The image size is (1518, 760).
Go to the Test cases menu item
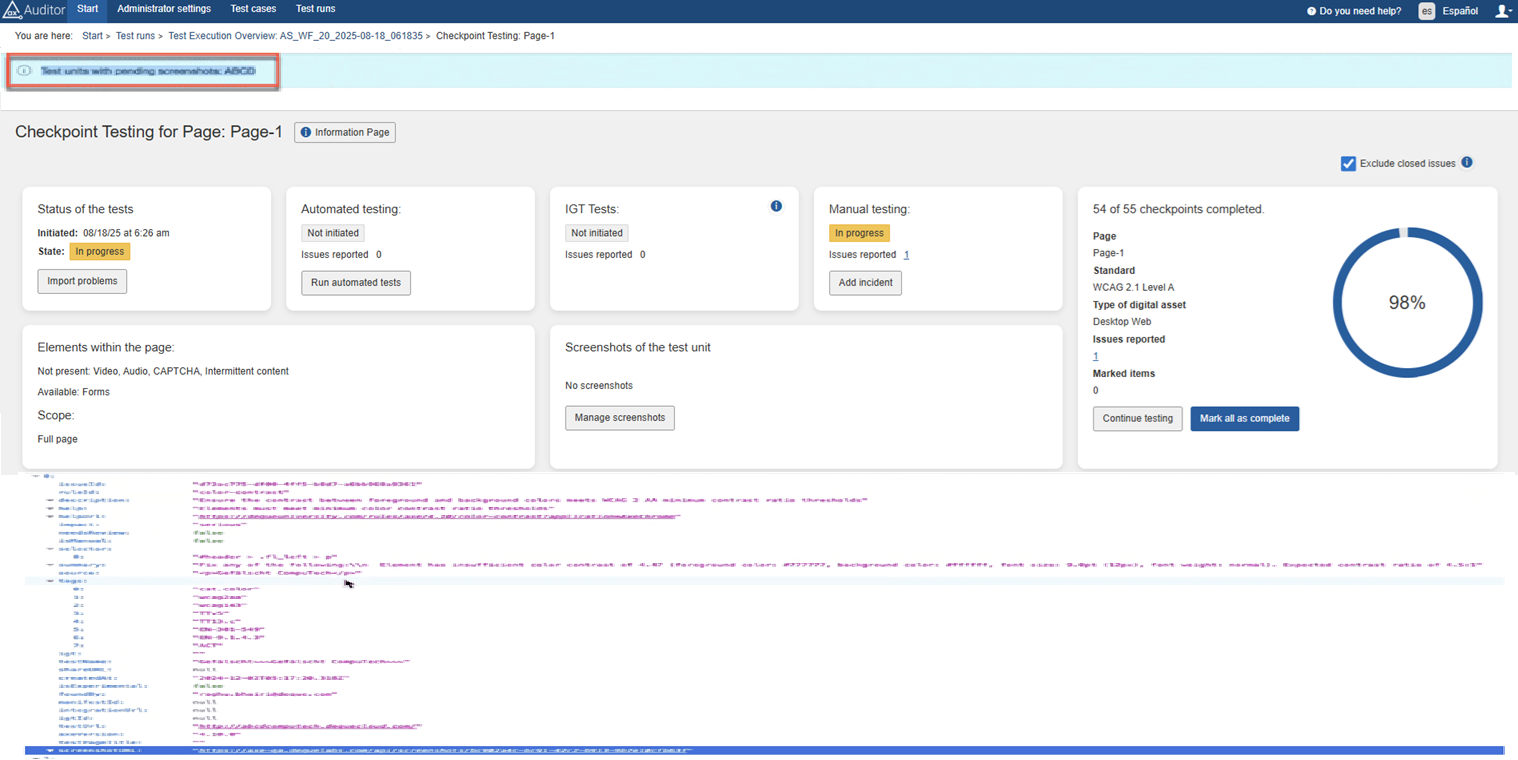click(x=253, y=9)
